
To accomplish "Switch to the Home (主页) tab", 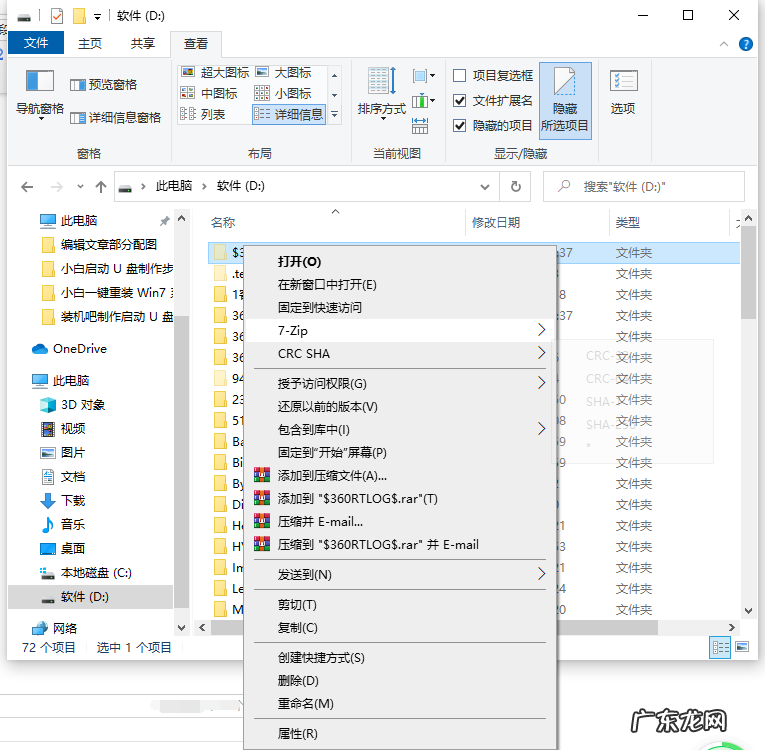I will [90, 43].
